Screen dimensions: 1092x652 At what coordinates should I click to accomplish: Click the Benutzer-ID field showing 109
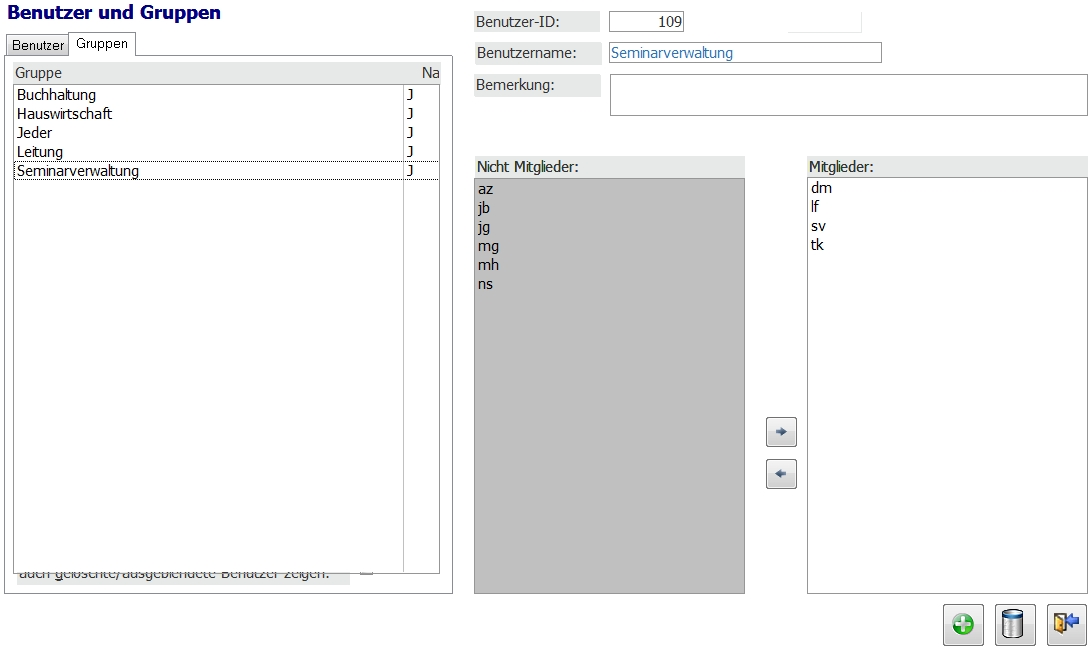[646, 22]
